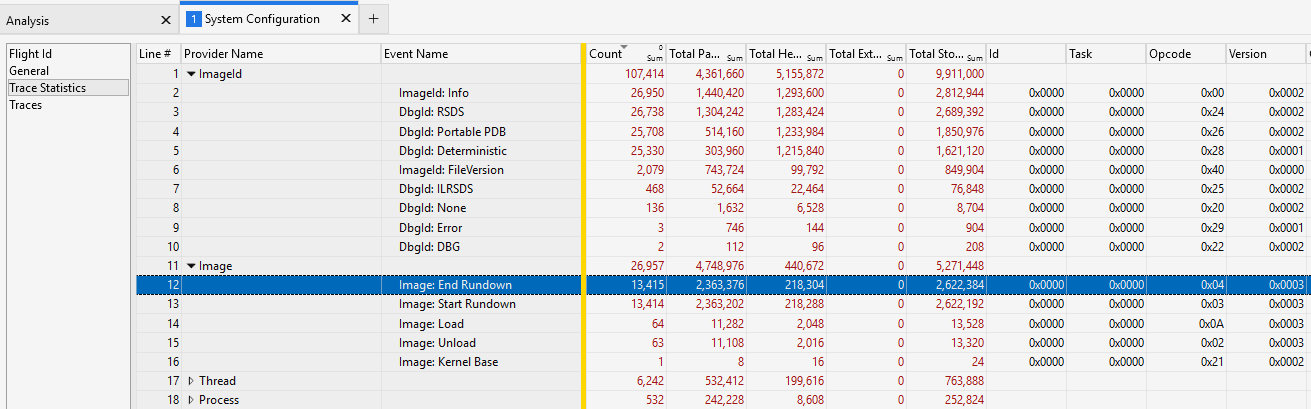Click the Total Ext column header
The width and height of the screenshot is (1311, 409).
(x=865, y=54)
